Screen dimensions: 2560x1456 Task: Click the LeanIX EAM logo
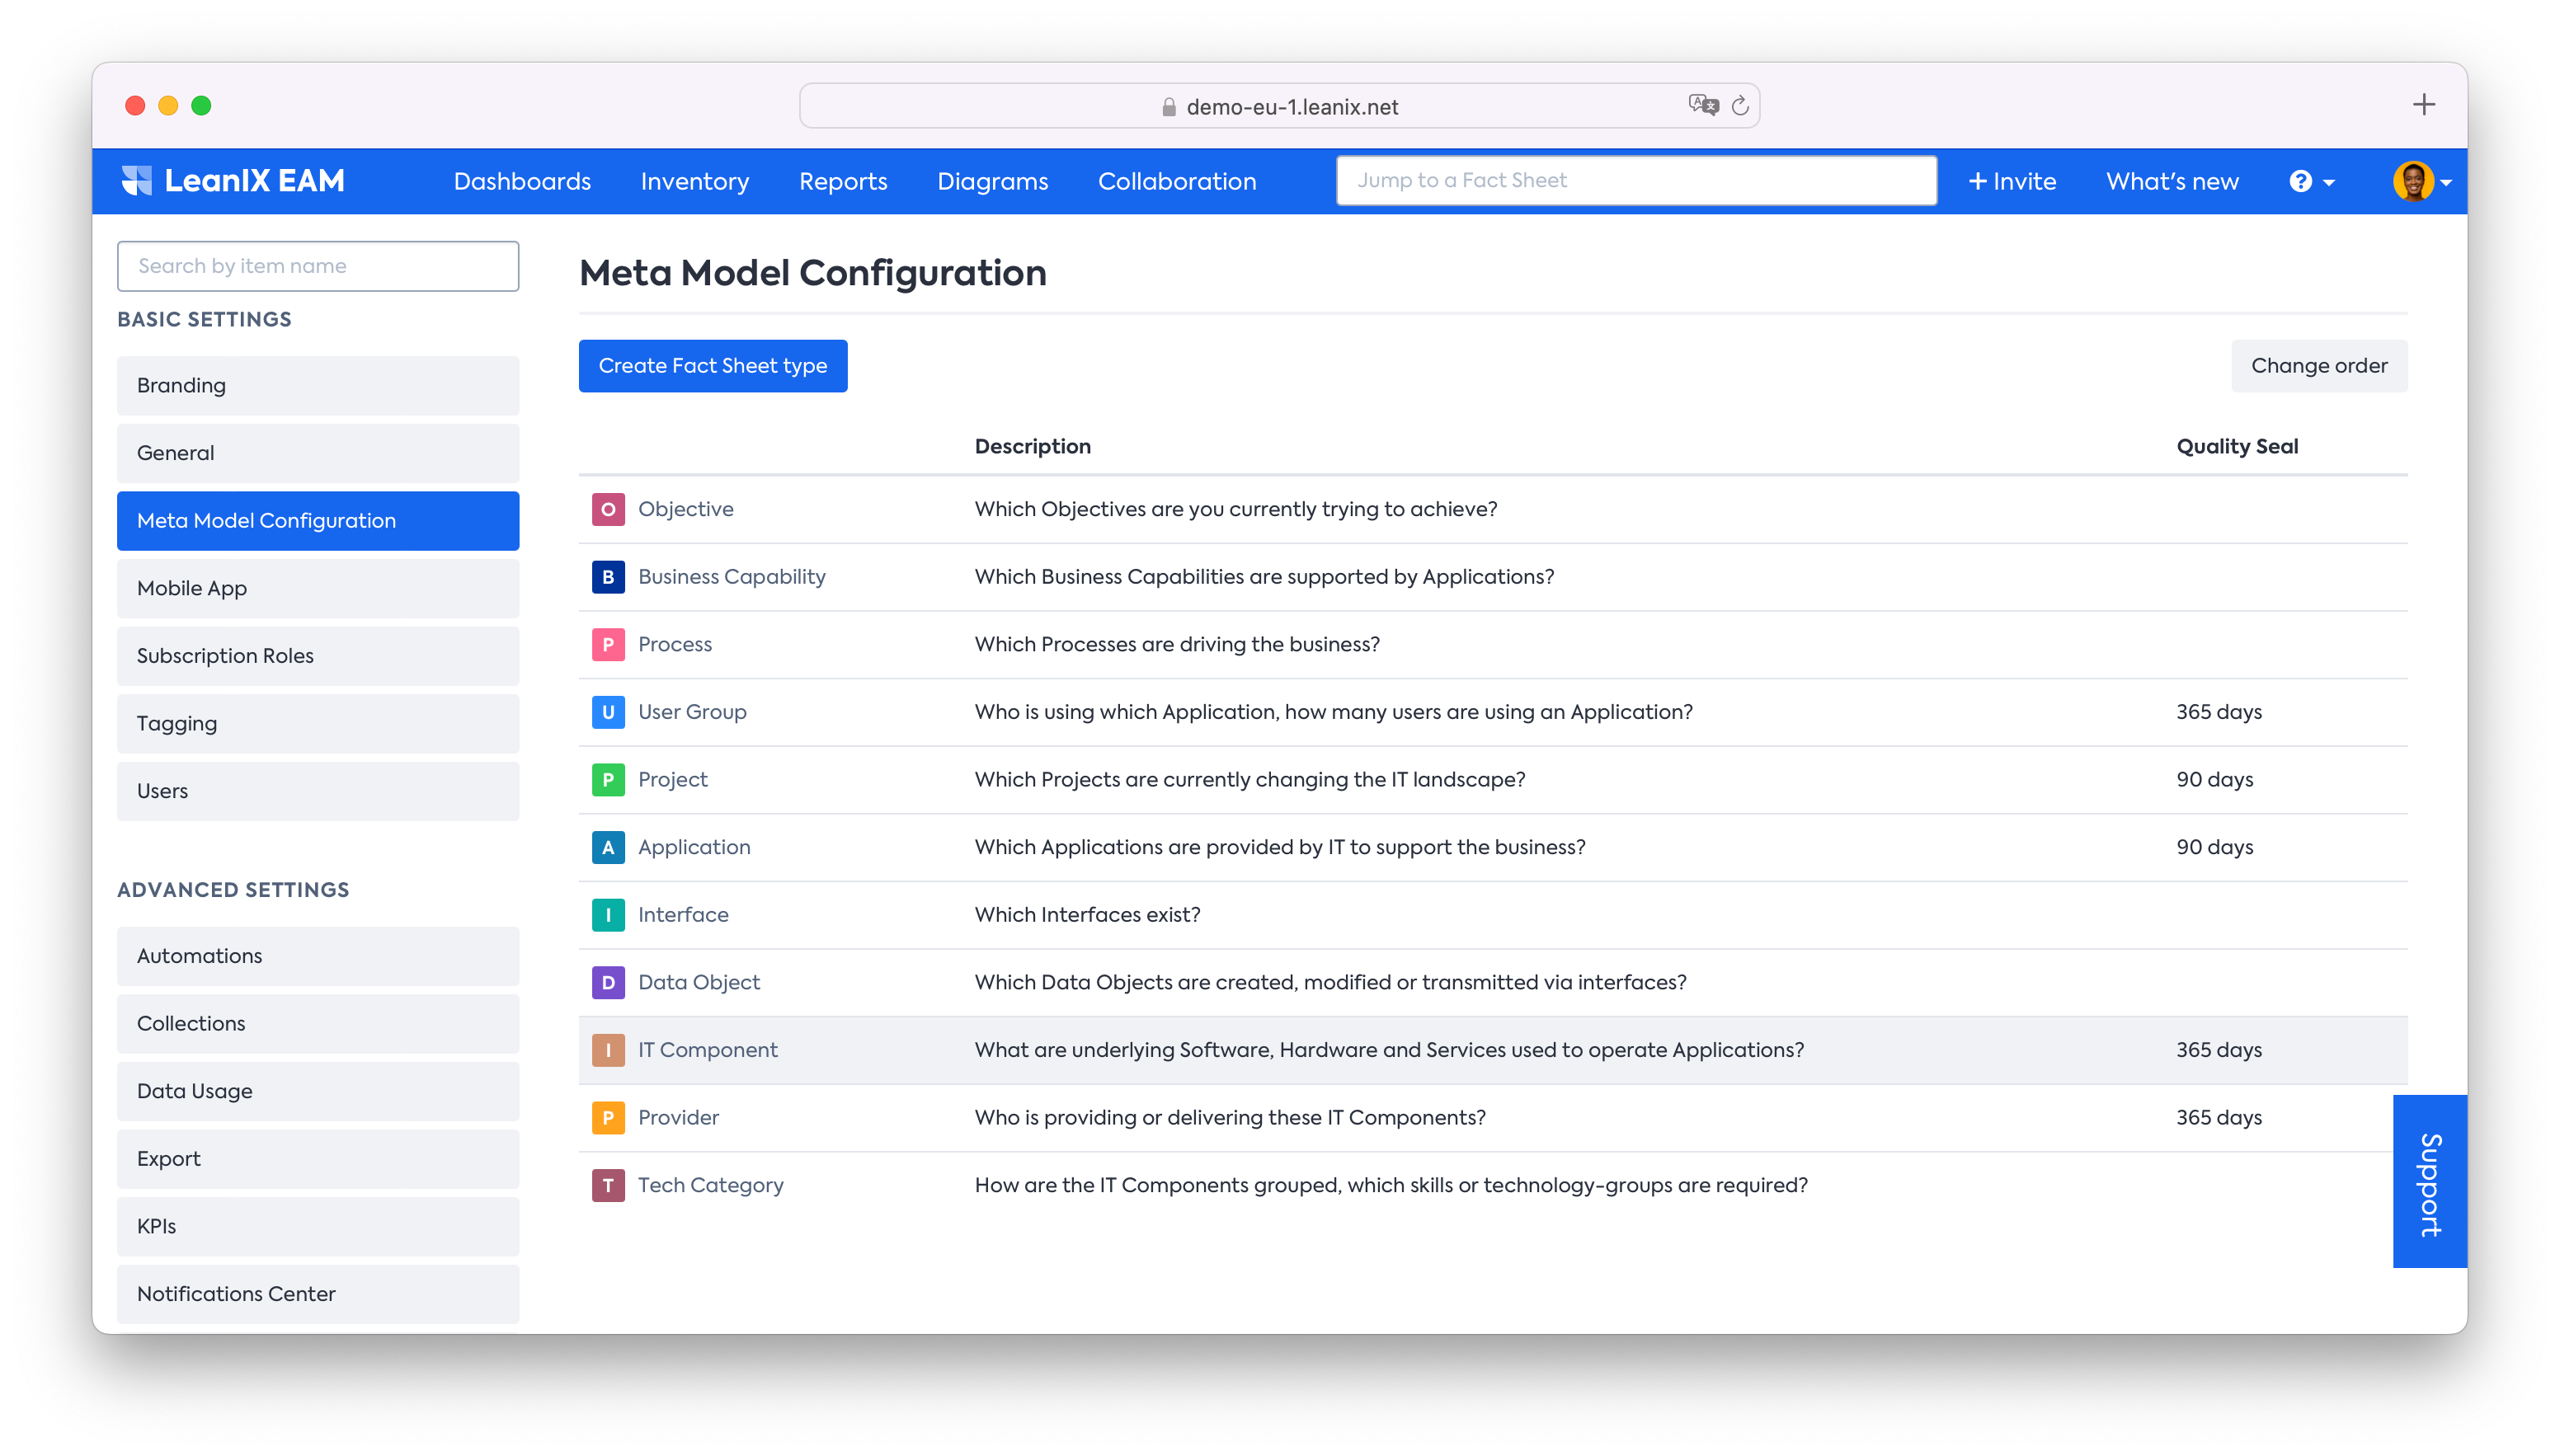coord(233,181)
